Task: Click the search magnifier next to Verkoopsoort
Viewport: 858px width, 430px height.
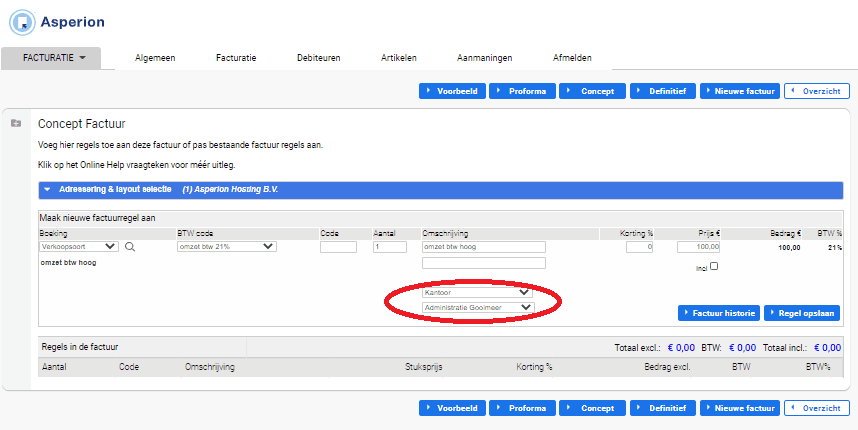Action: pos(130,247)
